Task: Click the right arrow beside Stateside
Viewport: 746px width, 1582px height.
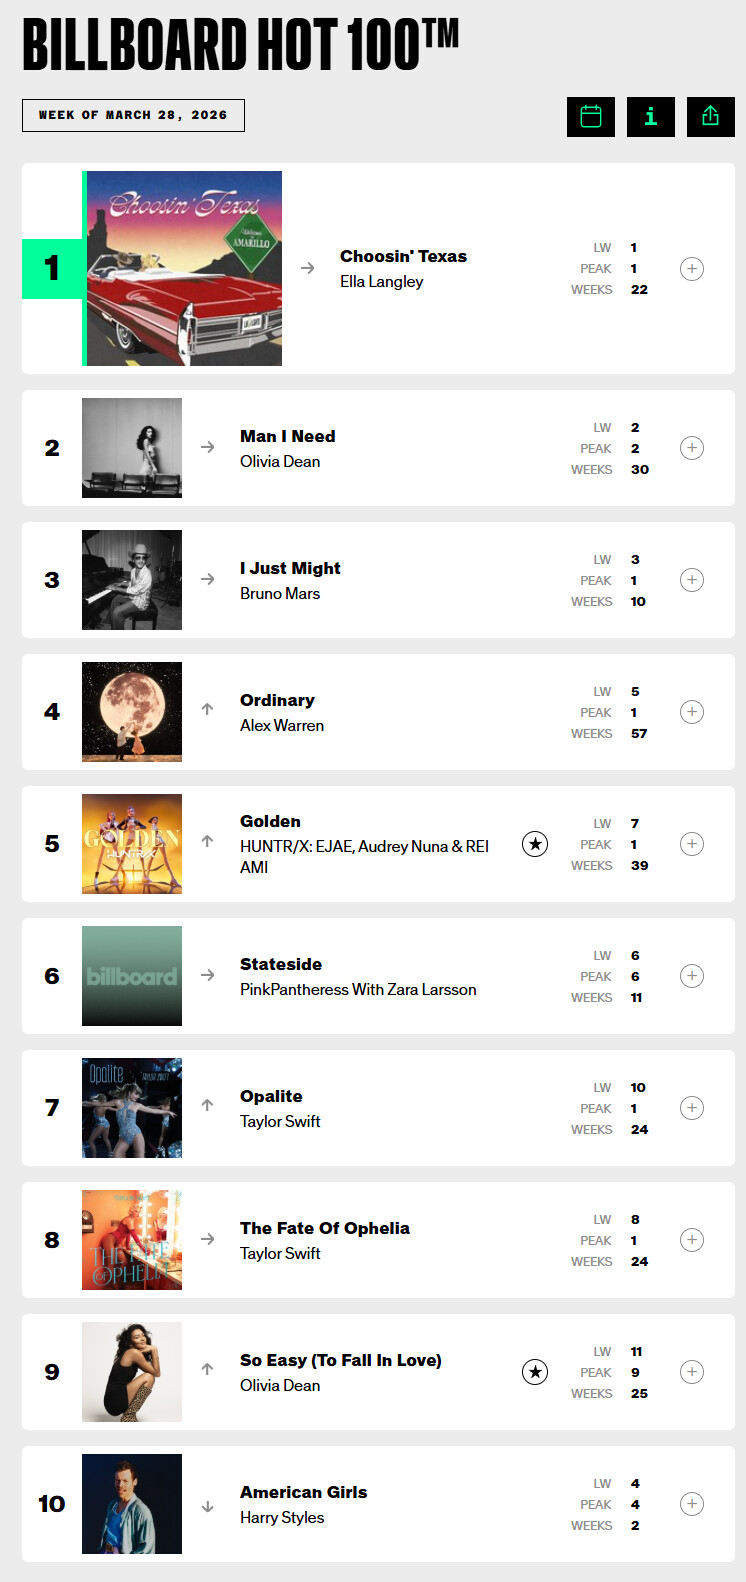Action: pyautogui.click(x=208, y=975)
